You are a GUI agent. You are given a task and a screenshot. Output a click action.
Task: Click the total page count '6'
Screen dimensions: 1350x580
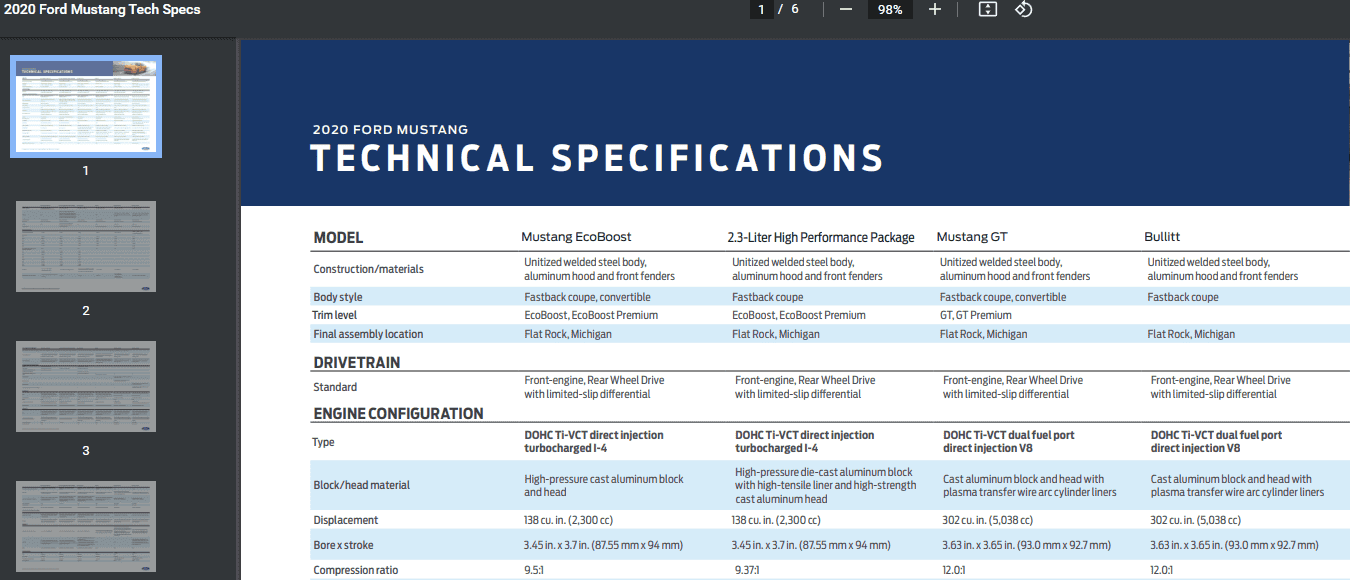795,9
